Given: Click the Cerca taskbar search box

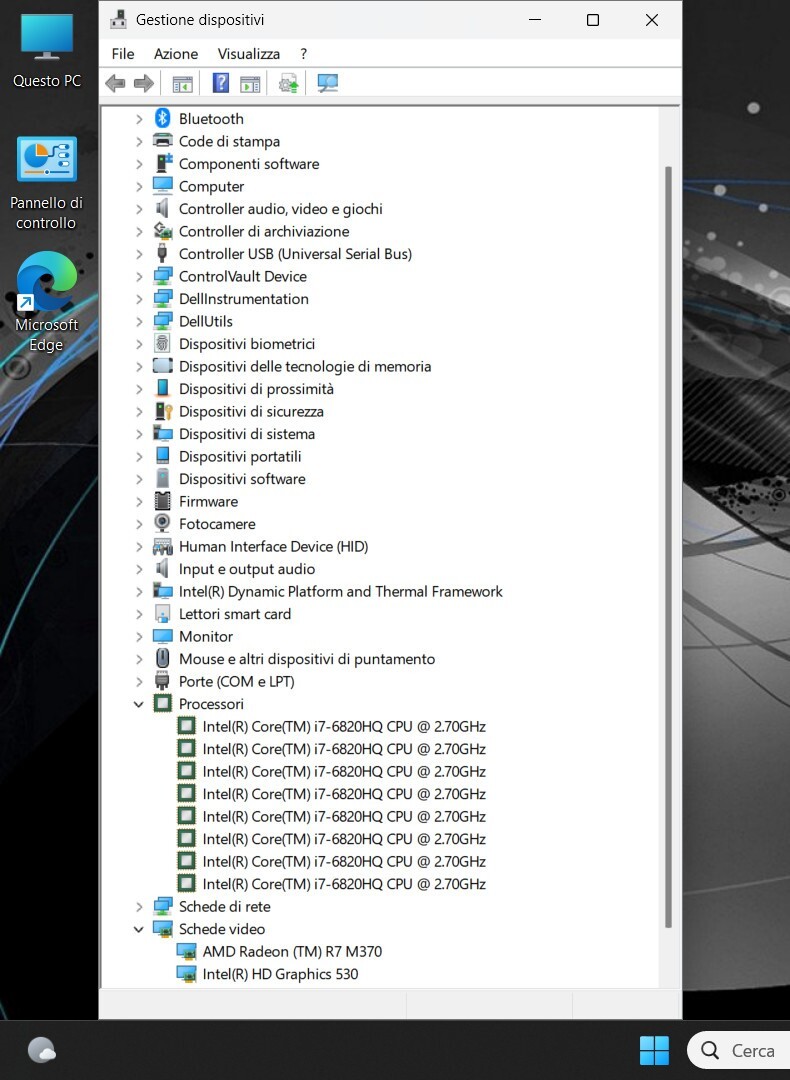Looking at the screenshot, I should click(739, 1050).
